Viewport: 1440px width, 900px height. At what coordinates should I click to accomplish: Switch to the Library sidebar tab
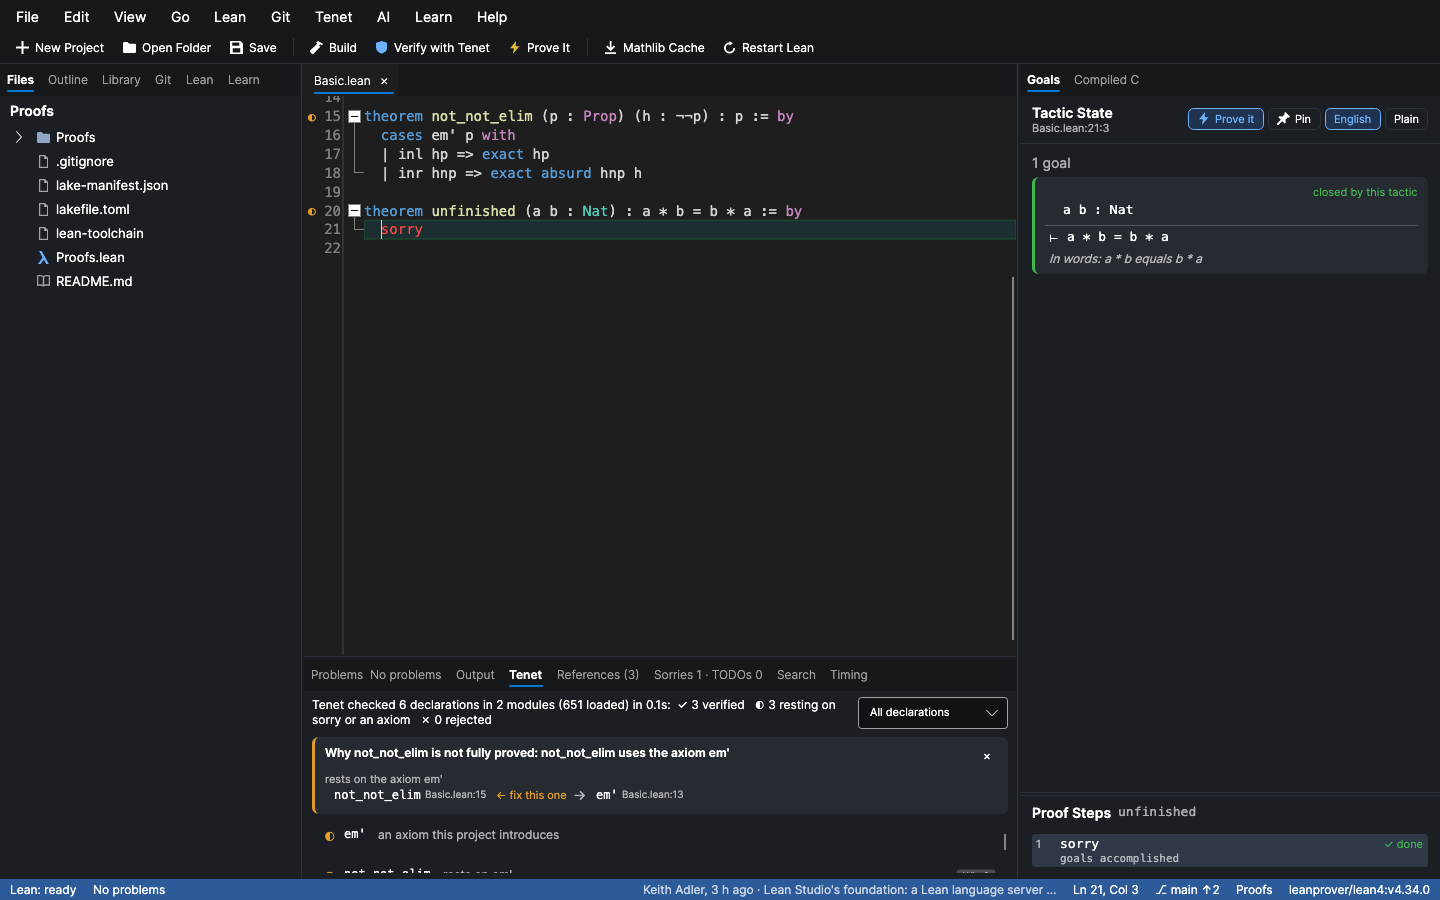tap(121, 80)
